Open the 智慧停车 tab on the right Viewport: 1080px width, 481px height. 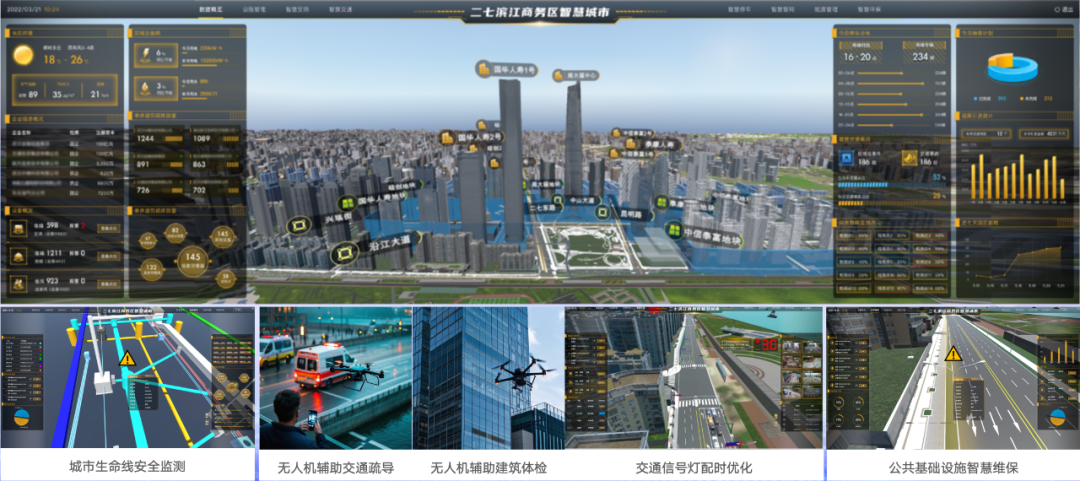click(x=737, y=8)
